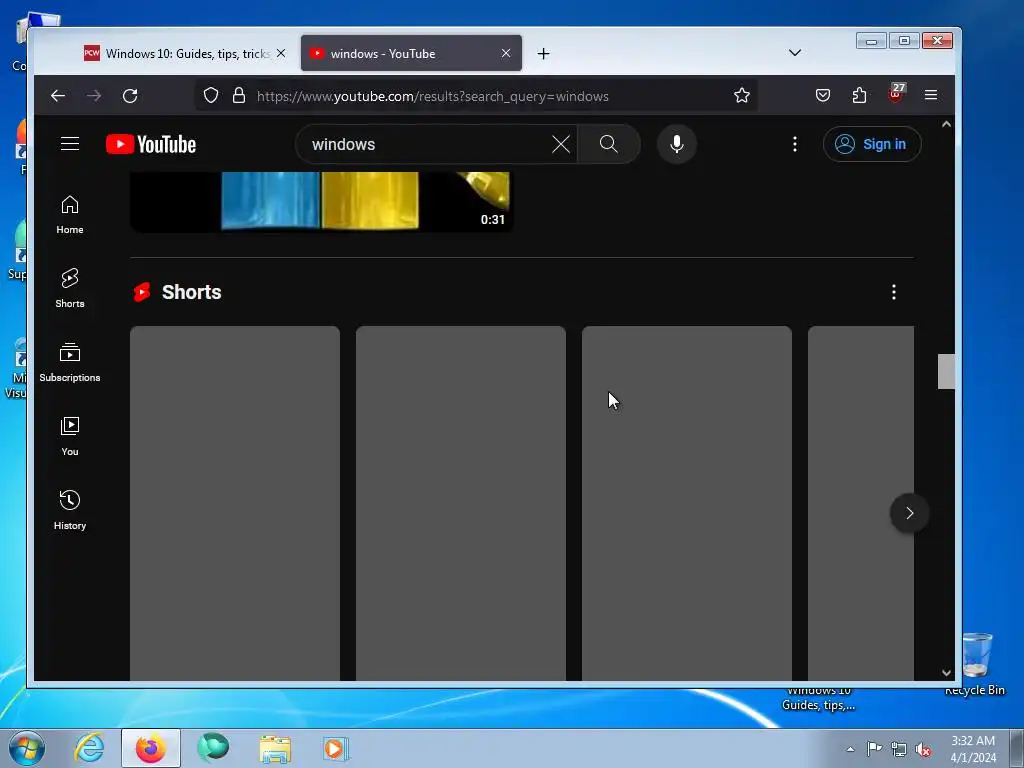Open Firefox application menu
Screen dimensions: 1024x768
(x=931, y=95)
